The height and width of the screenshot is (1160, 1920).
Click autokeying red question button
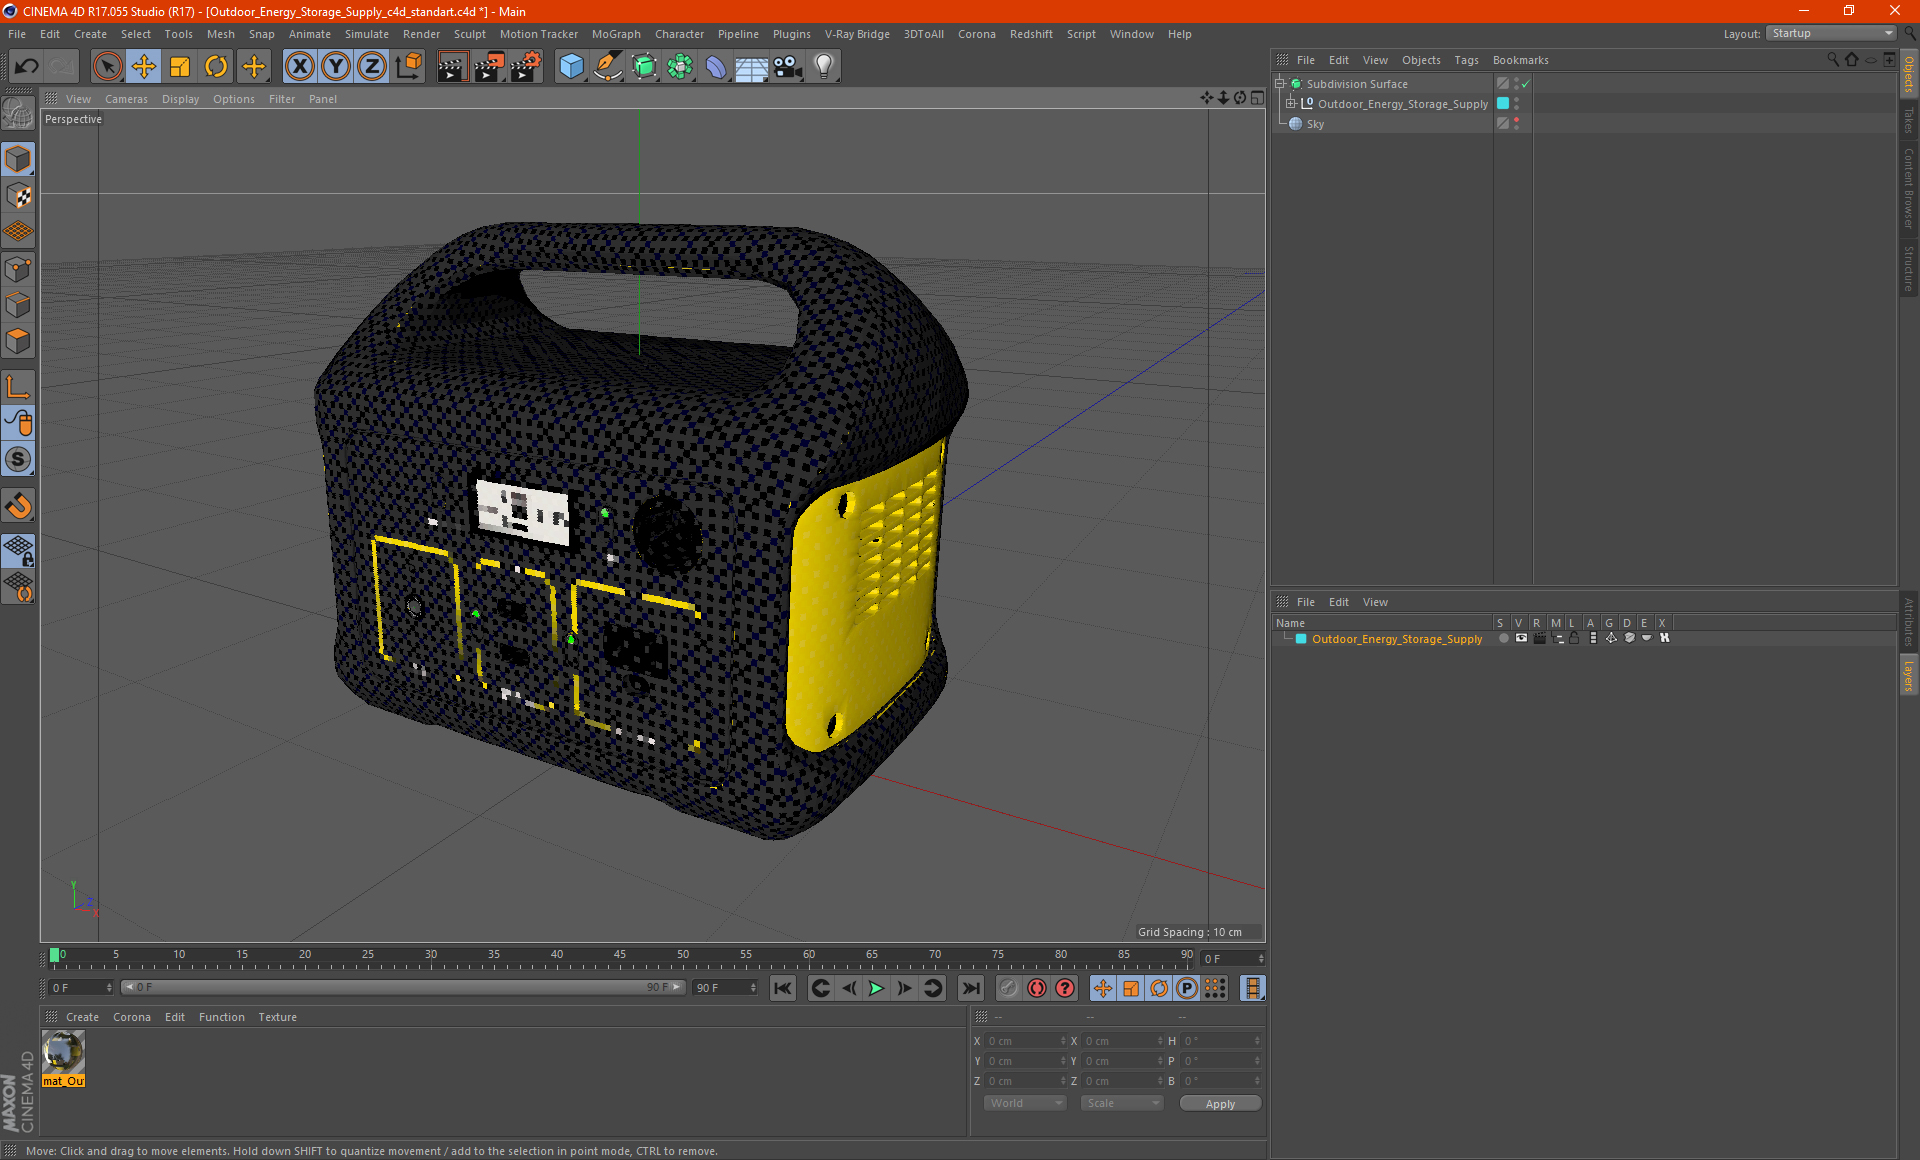(1065, 988)
